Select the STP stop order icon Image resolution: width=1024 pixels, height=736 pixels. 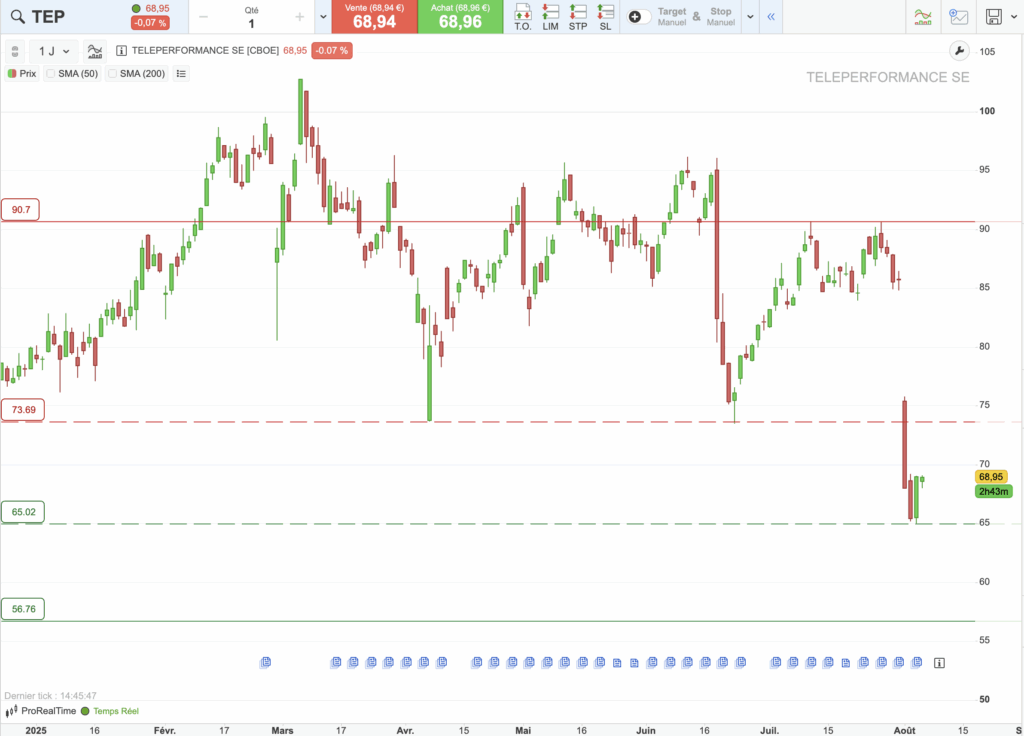(577, 17)
